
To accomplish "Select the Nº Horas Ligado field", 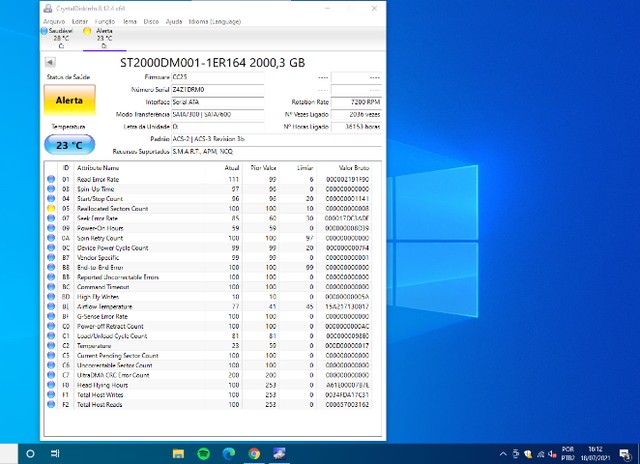I will coord(356,127).
